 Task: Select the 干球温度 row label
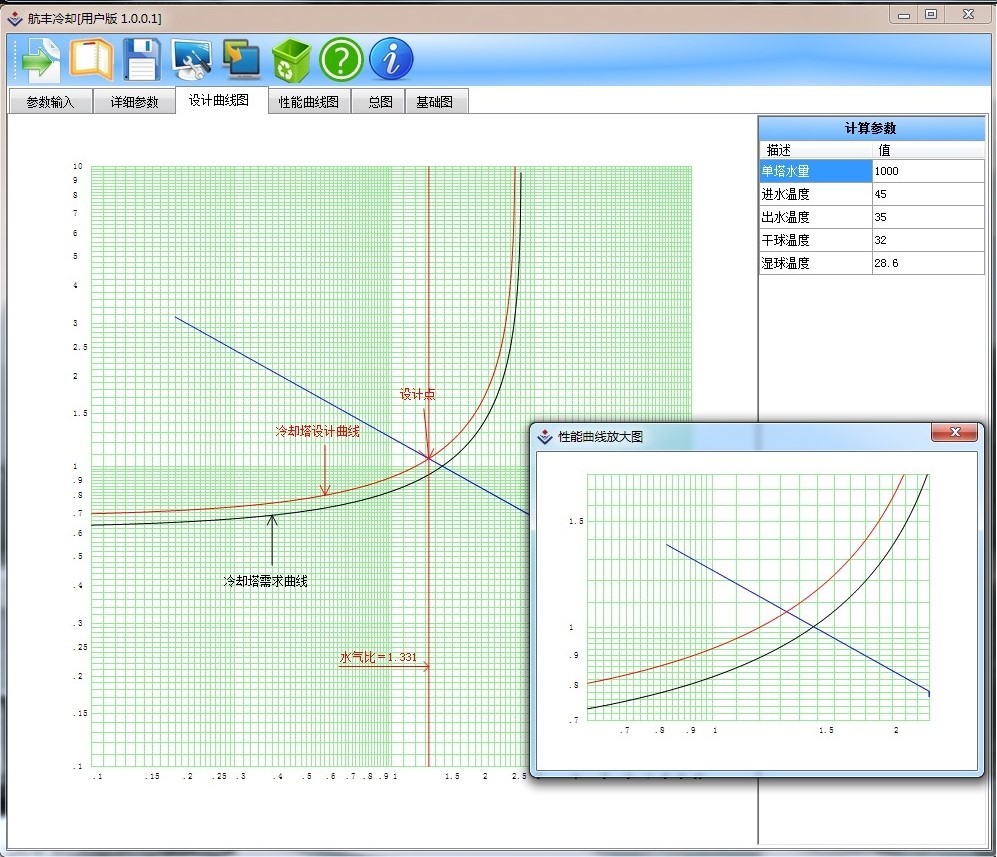tap(816, 240)
